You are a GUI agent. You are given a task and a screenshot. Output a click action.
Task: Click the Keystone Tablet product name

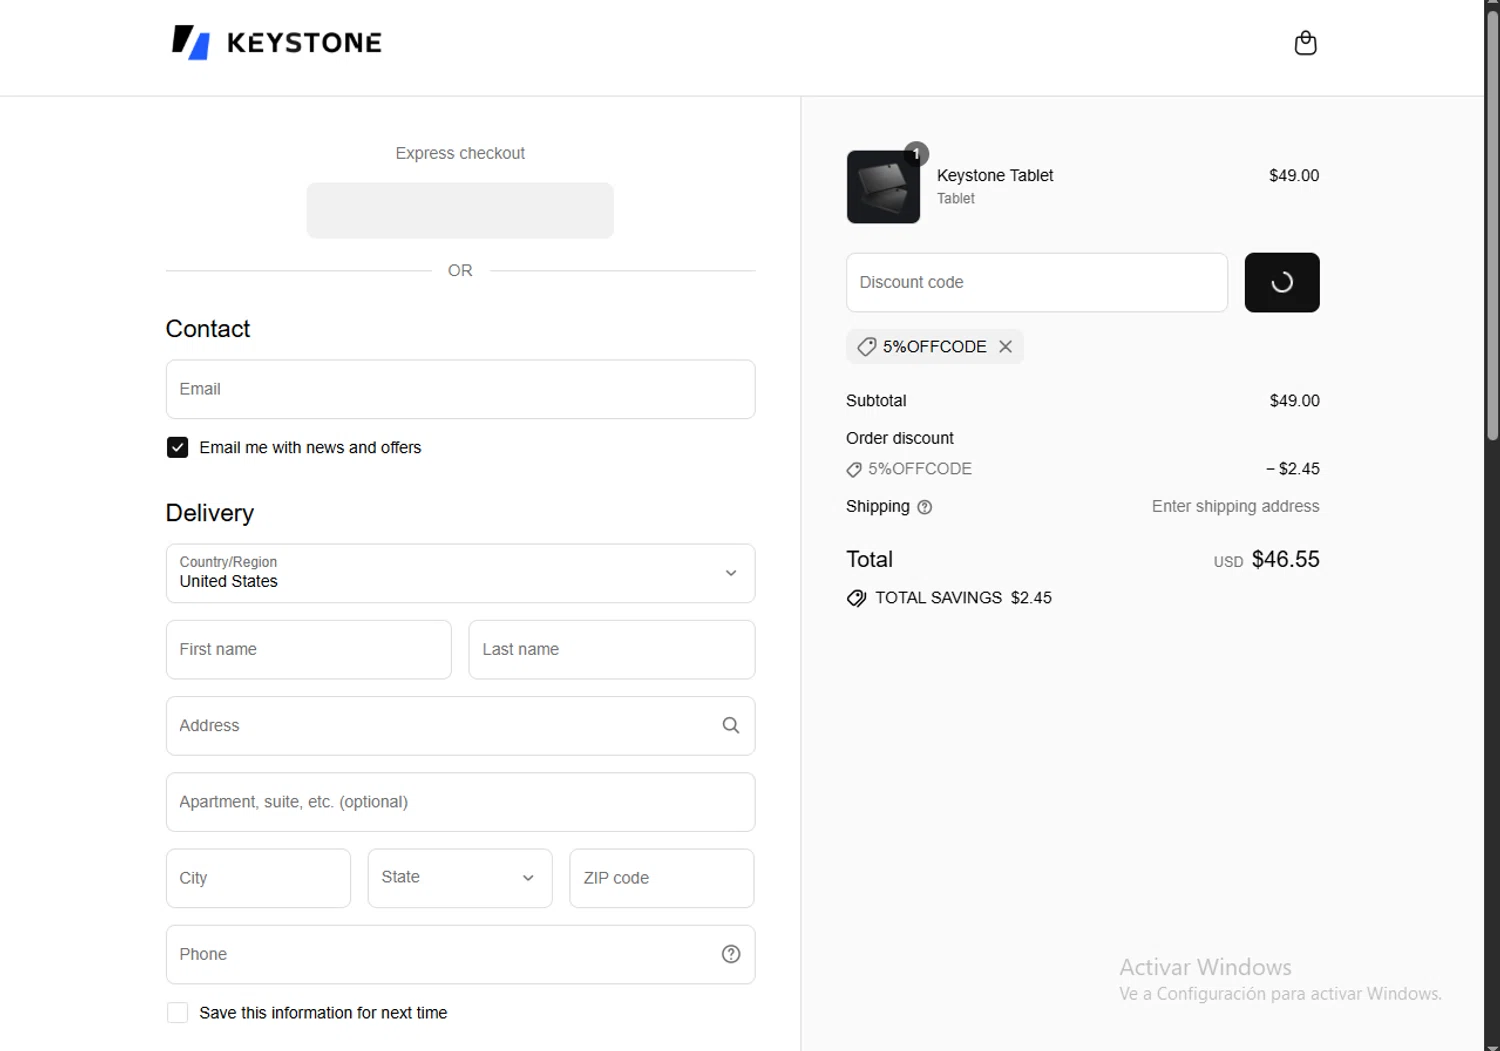coord(995,175)
